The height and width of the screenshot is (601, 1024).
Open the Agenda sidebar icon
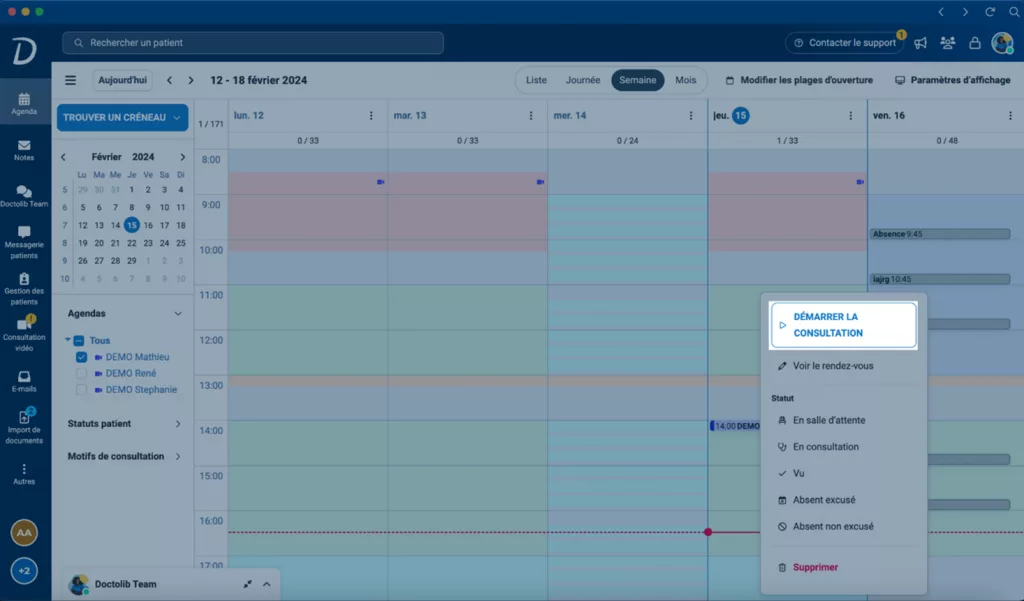[x=24, y=103]
